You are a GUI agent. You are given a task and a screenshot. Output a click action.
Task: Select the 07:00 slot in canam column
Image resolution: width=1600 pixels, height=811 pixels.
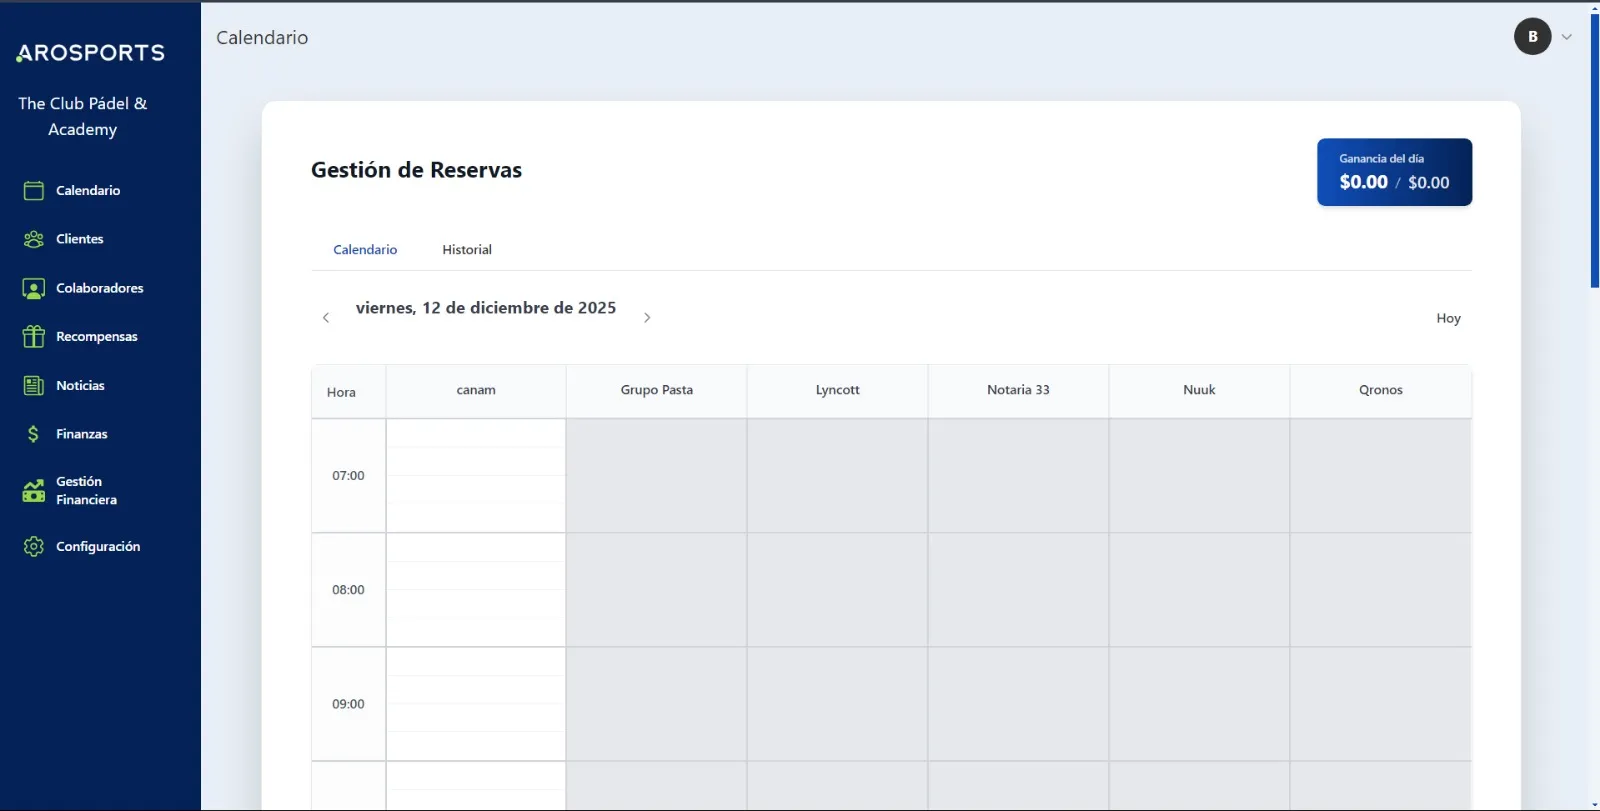click(476, 476)
